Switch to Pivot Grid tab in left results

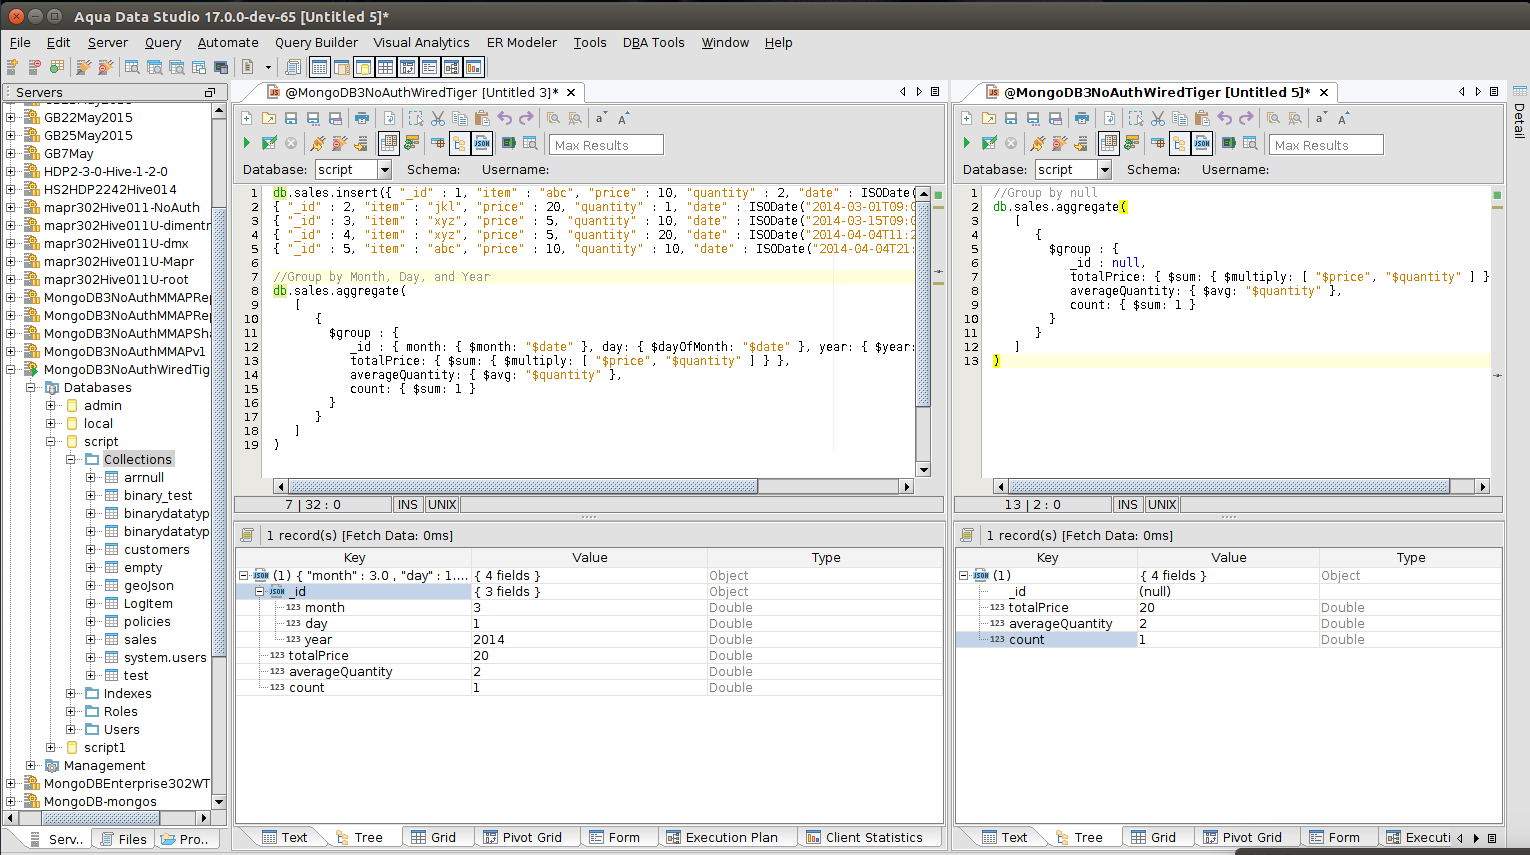tap(522, 838)
